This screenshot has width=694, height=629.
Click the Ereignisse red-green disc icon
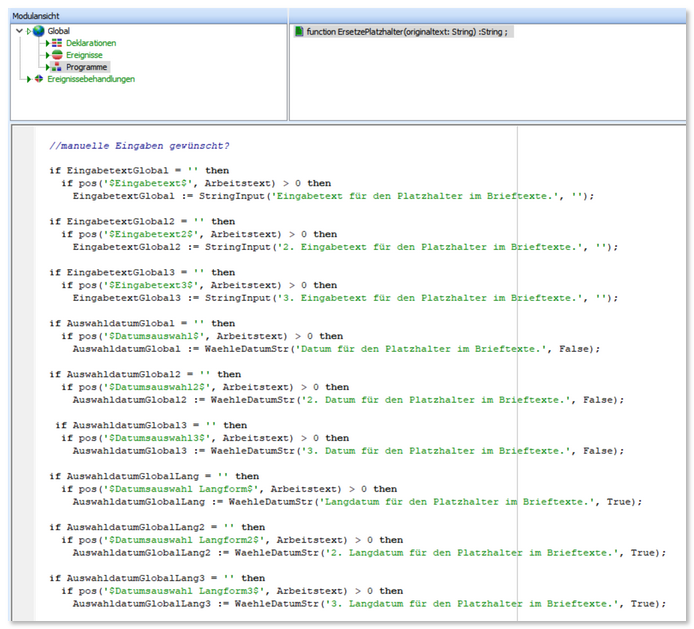(57, 55)
